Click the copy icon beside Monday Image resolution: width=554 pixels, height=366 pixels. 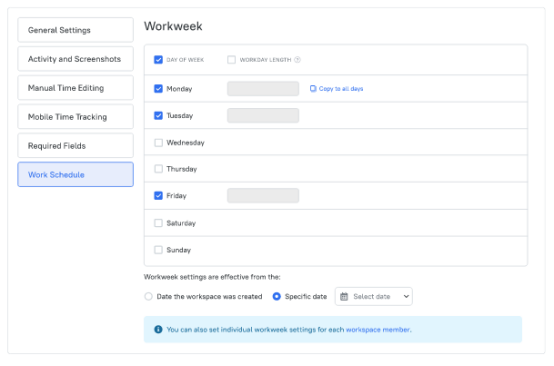[313, 88]
